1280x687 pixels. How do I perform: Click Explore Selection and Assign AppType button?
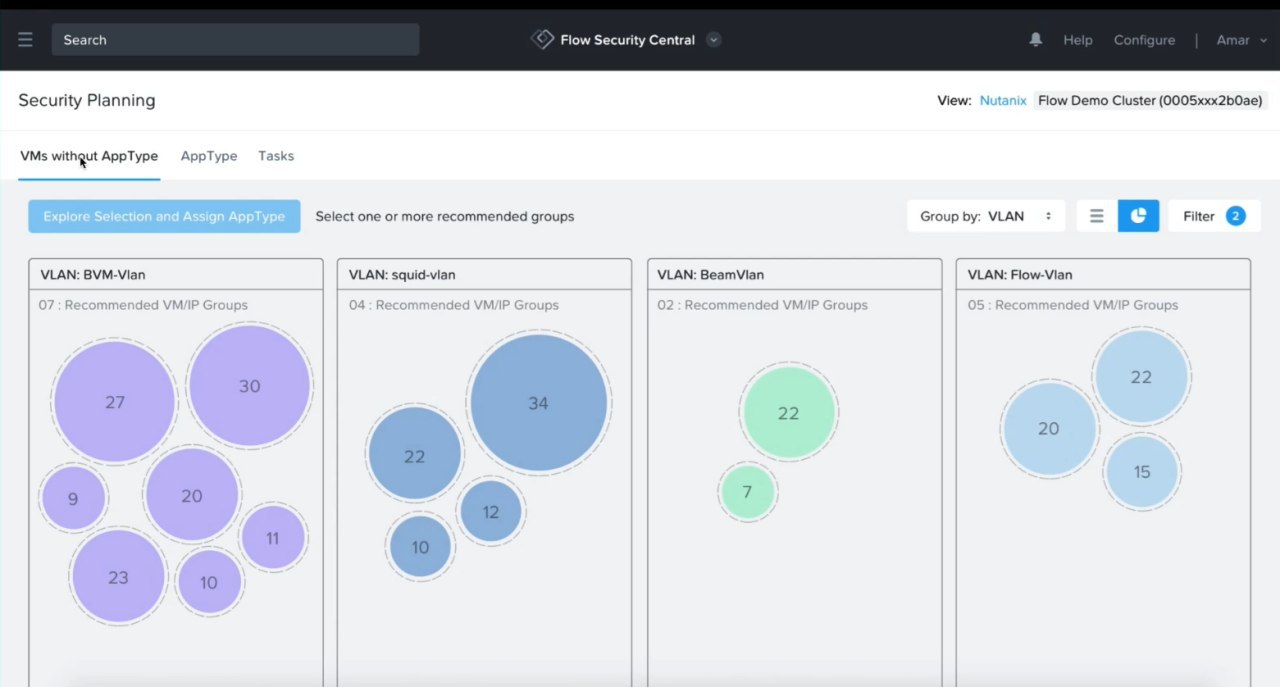tap(164, 216)
